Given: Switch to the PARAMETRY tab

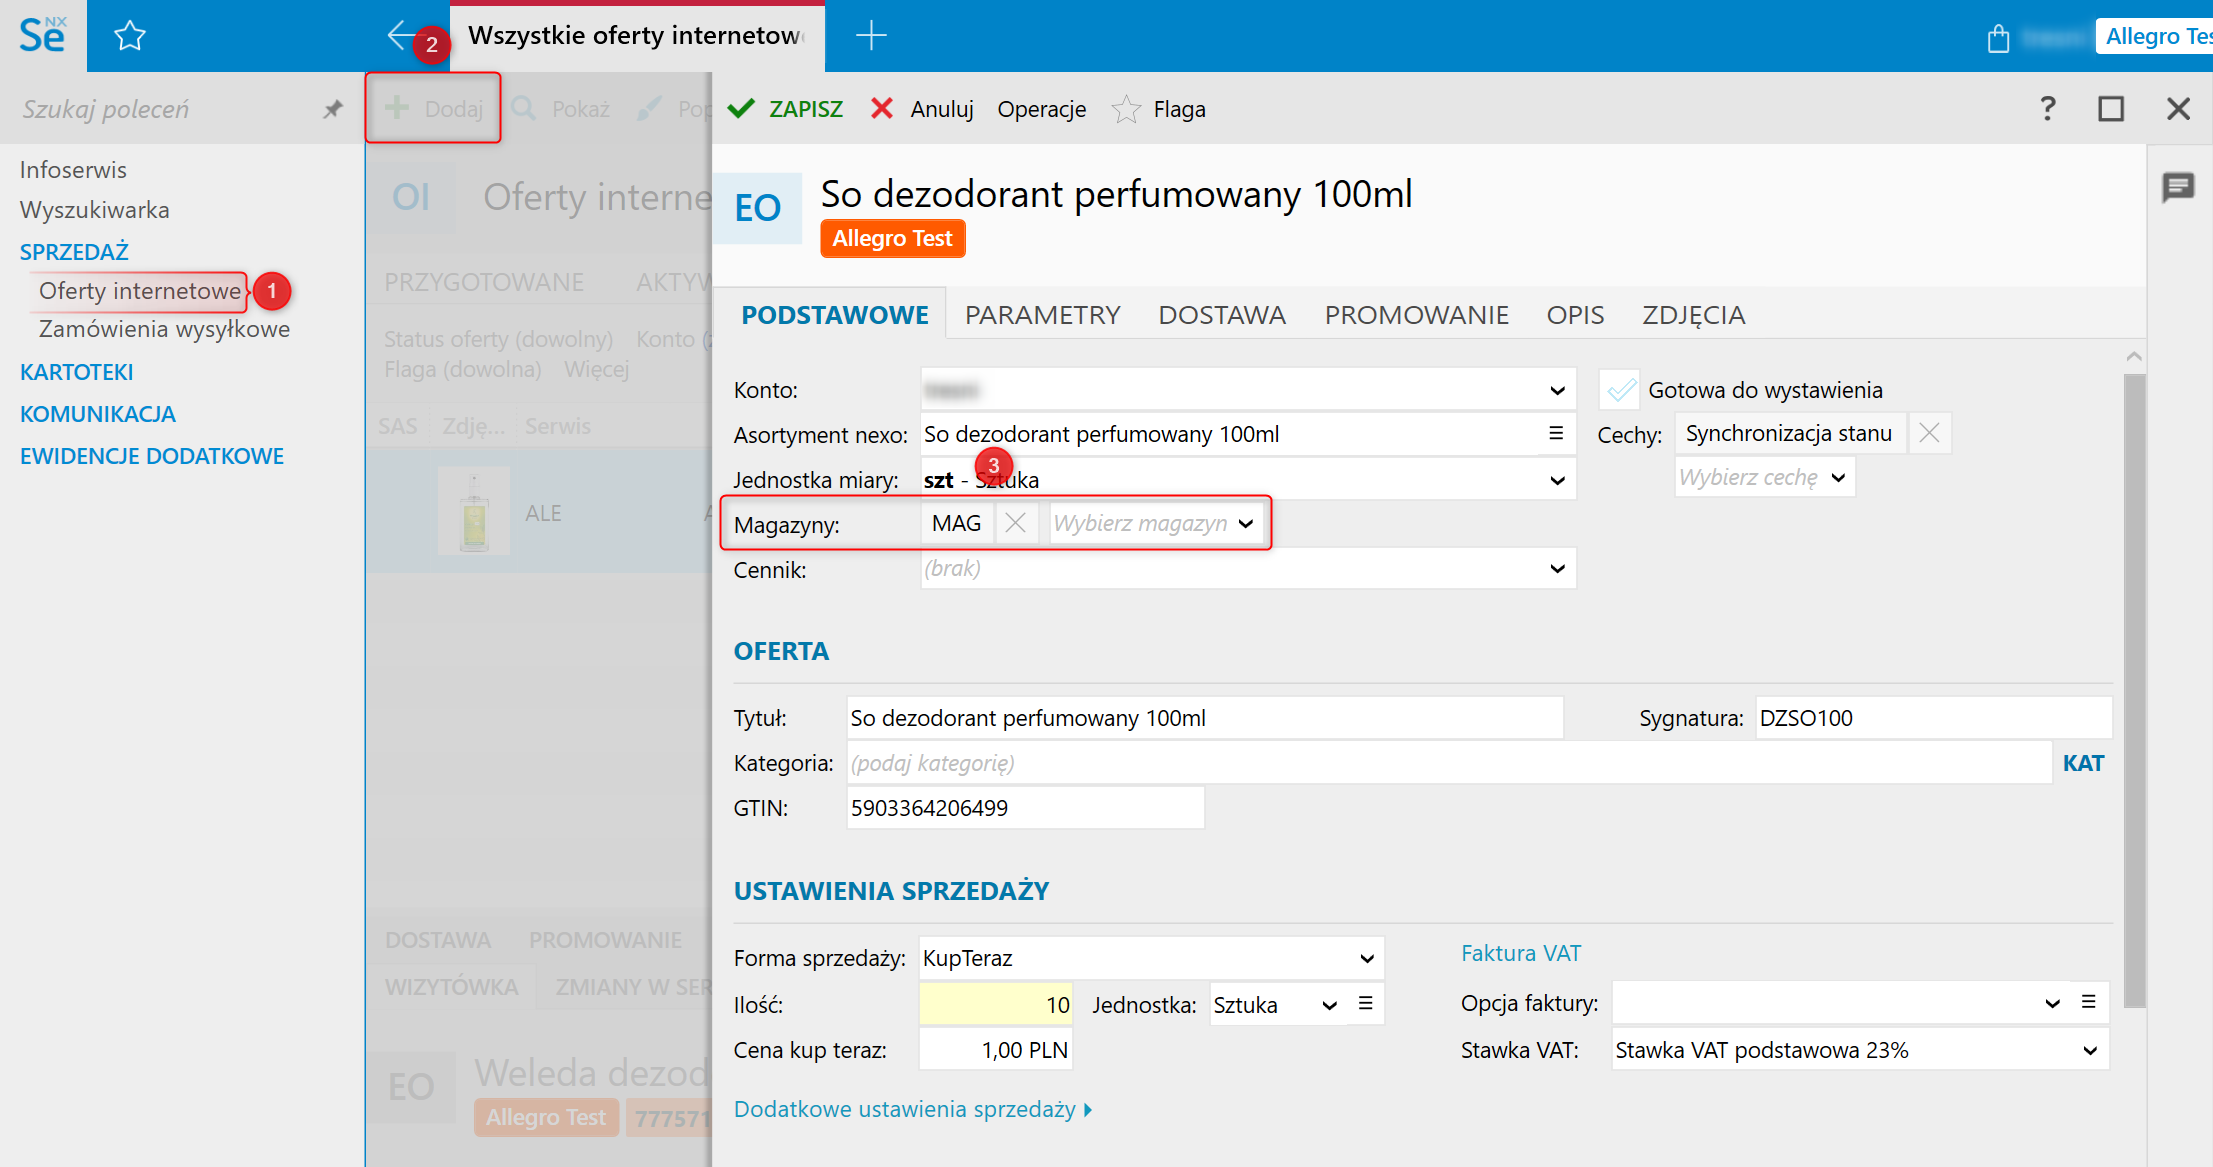Looking at the screenshot, I should coord(1042,315).
